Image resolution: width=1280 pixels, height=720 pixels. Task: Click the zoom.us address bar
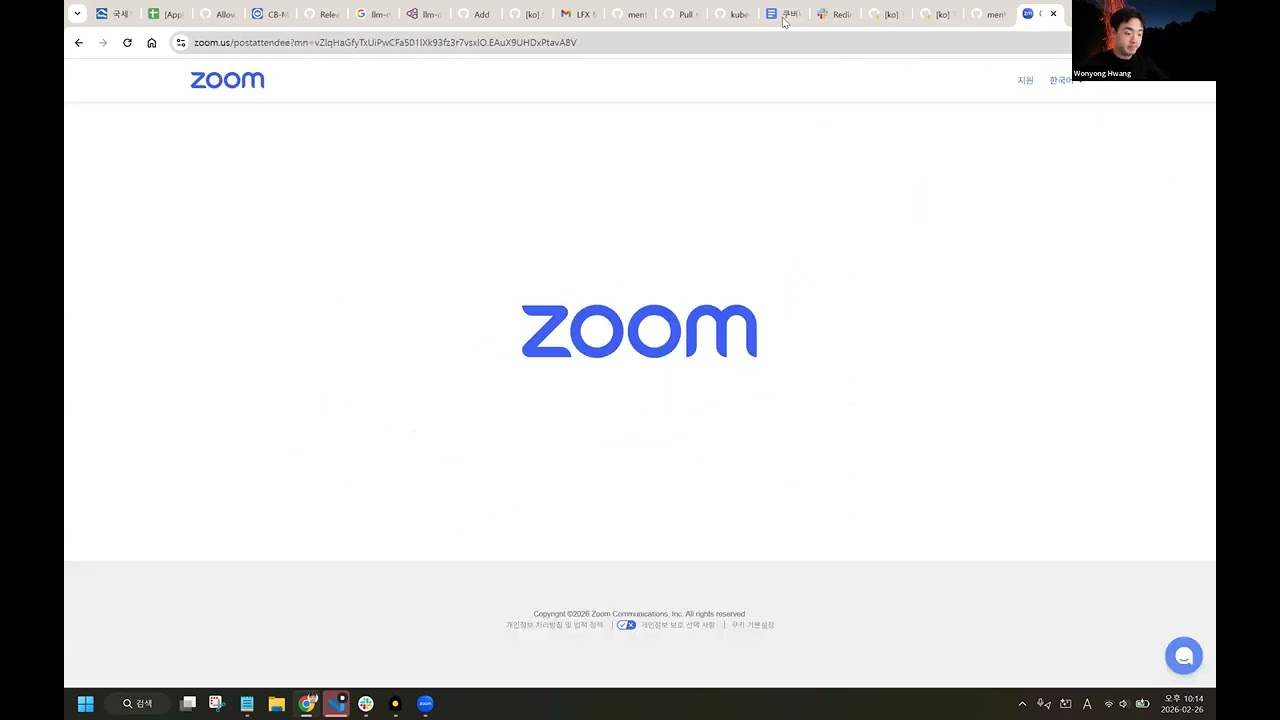(x=620, y=43)
